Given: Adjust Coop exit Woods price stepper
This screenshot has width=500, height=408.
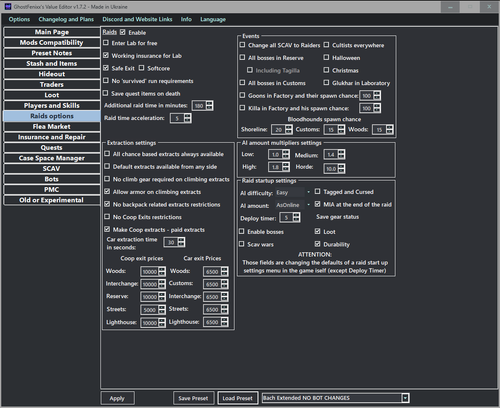Looking at the screenshot, I should coord(162,271).
